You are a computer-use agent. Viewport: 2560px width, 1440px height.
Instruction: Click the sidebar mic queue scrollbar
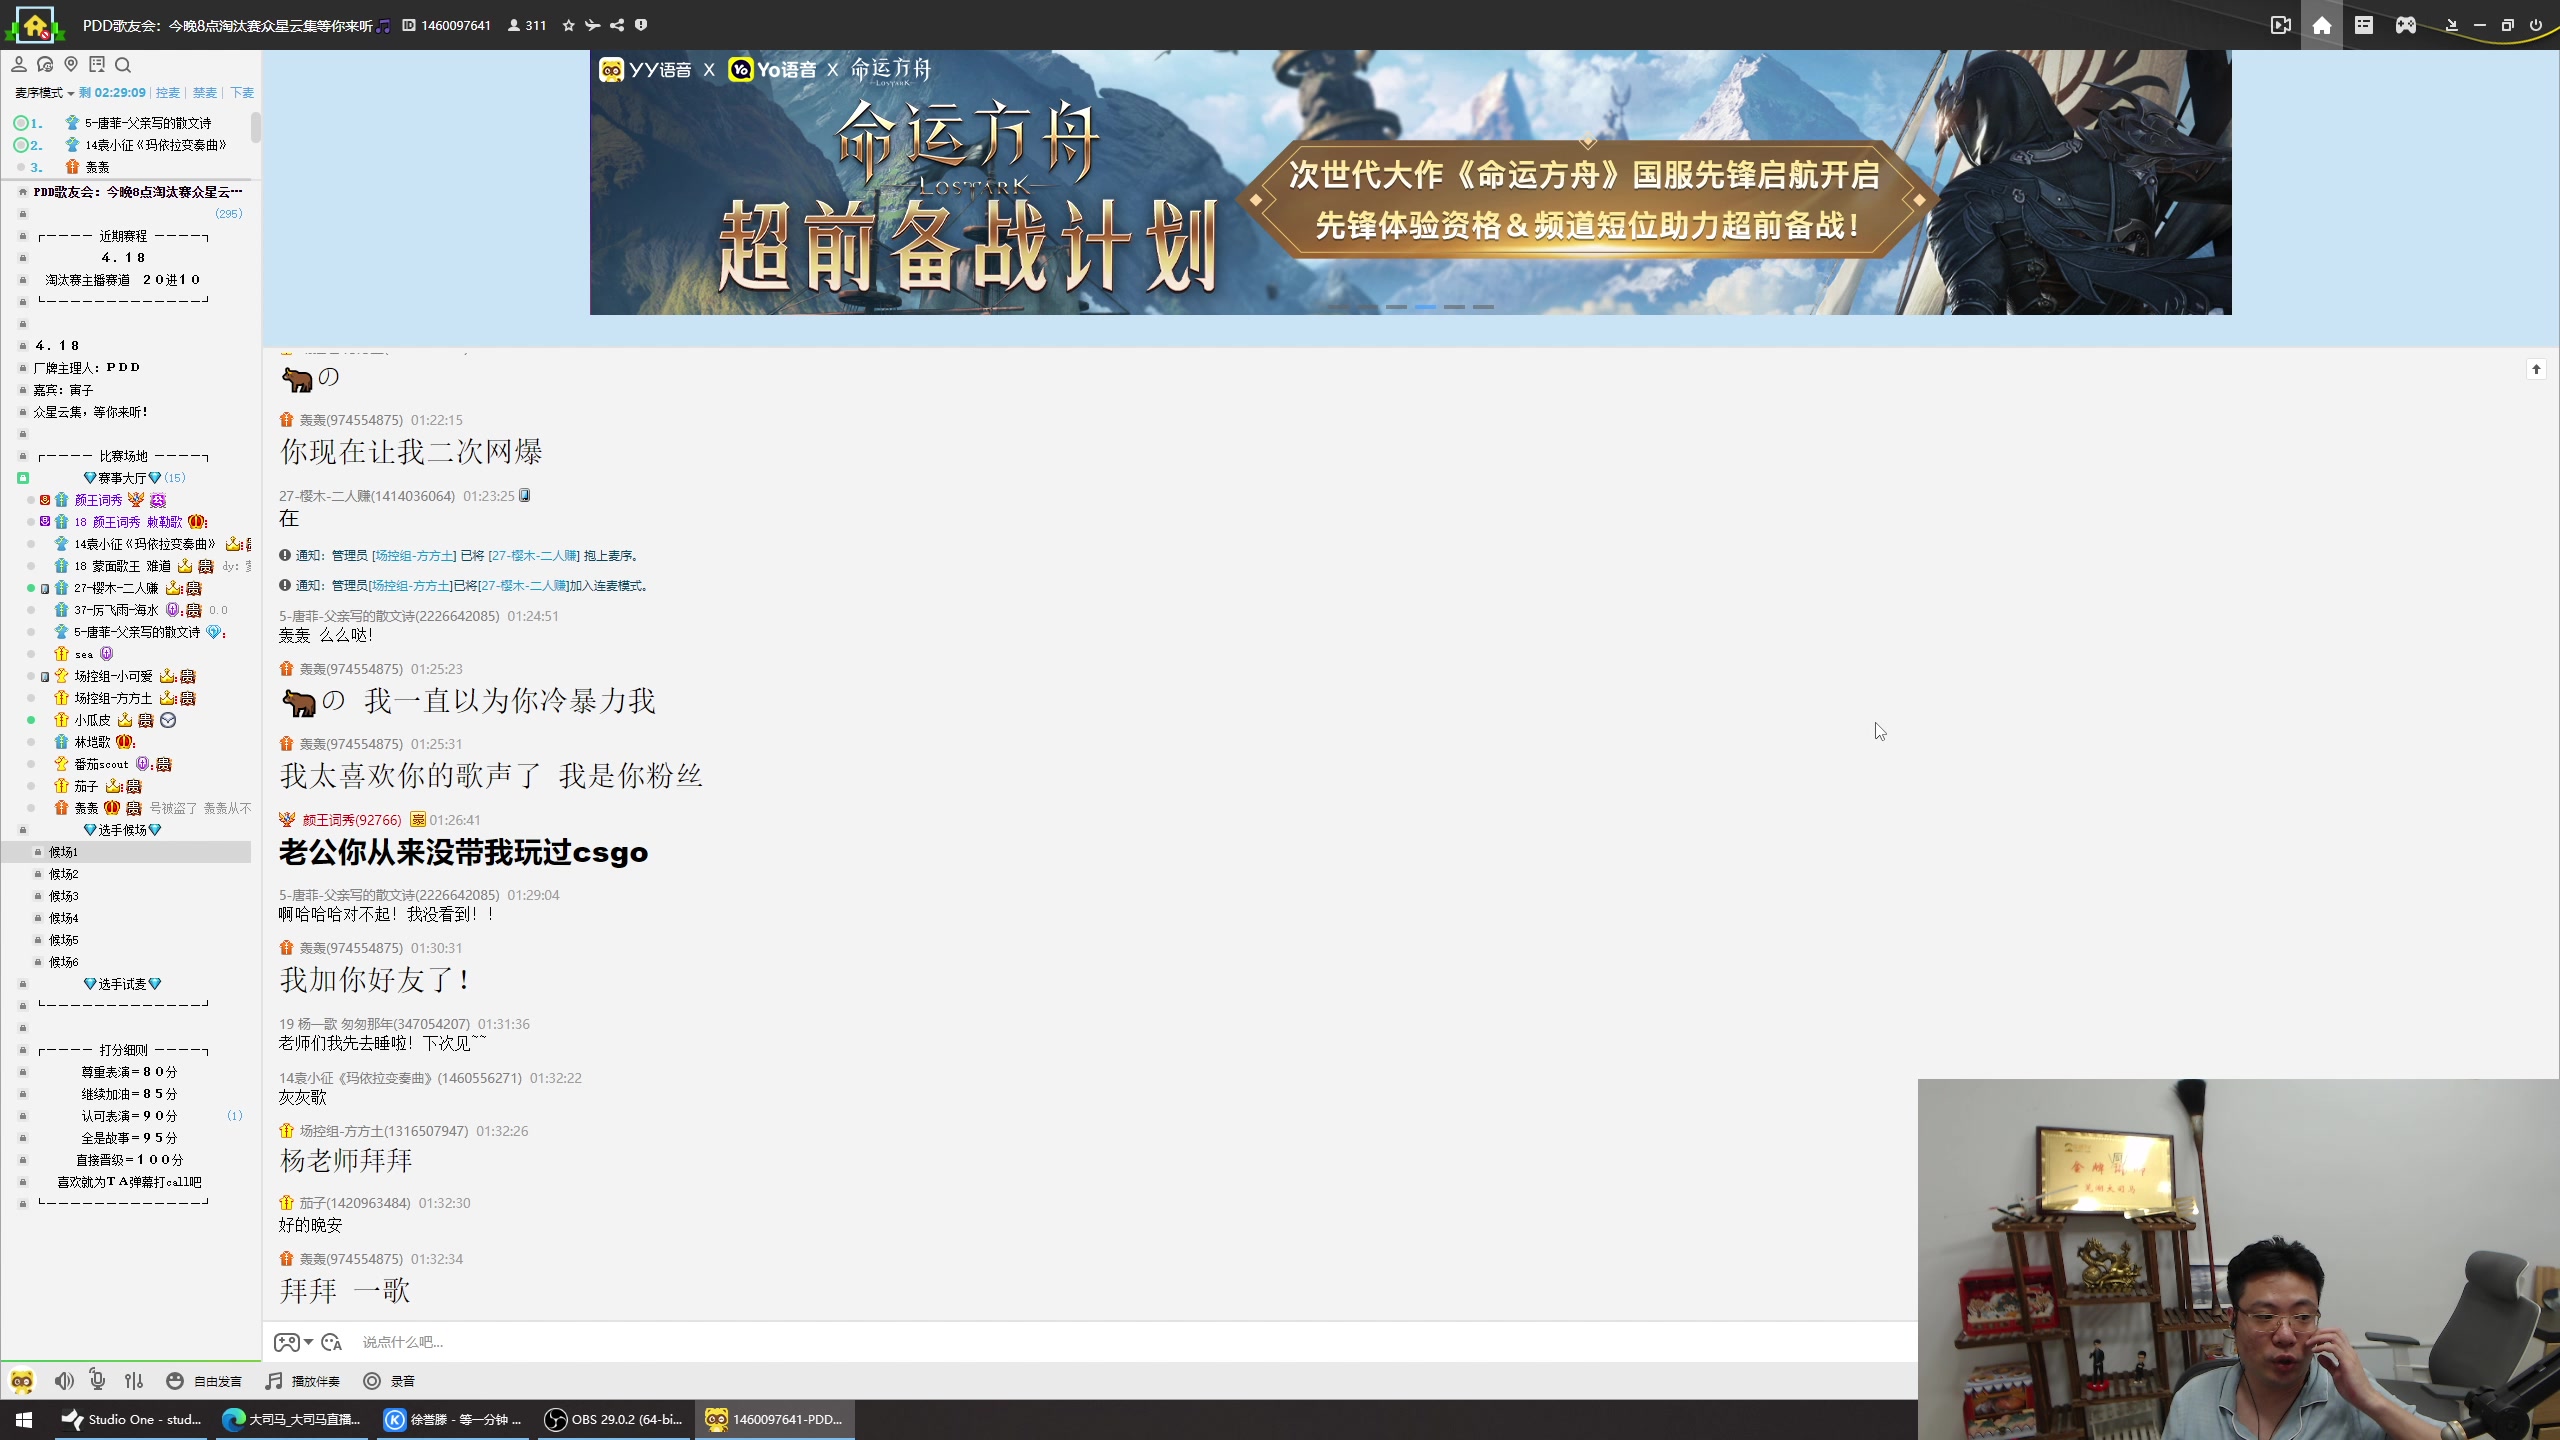point(256,128)
